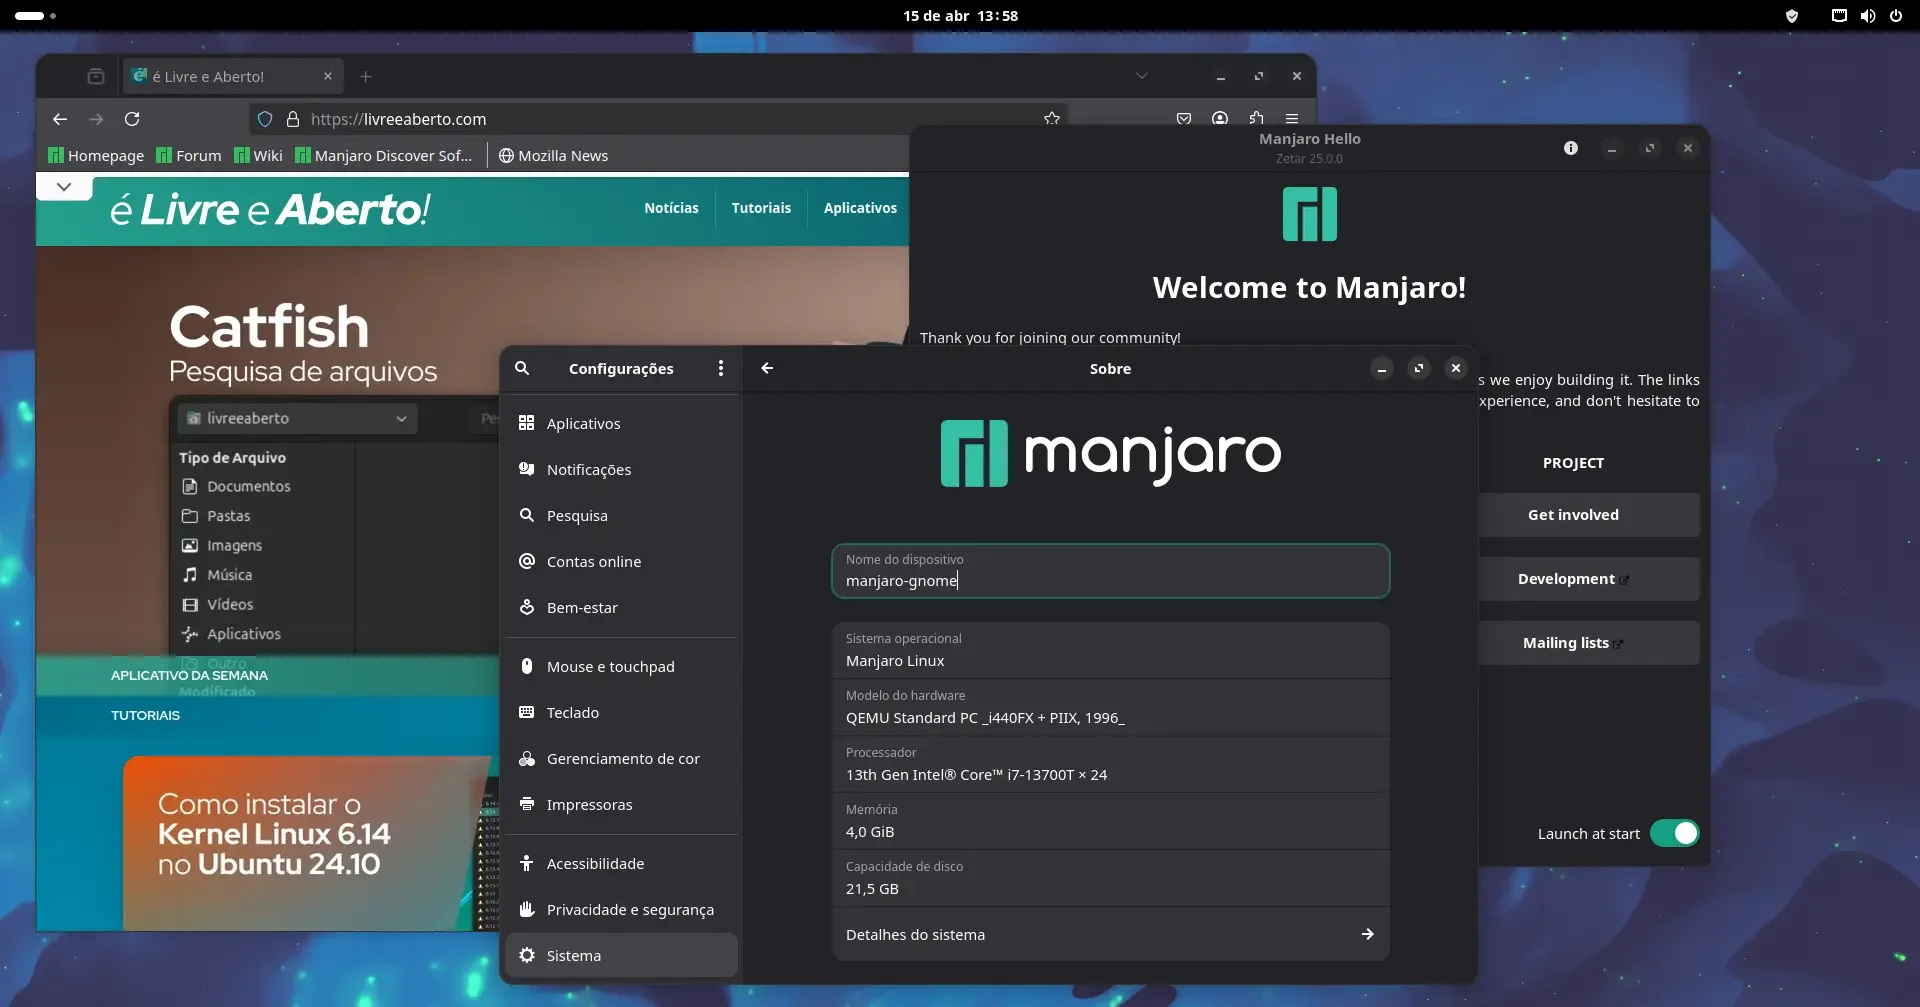
Task: Open the clock and calendar menu
Action: click(x=960, y=16)
